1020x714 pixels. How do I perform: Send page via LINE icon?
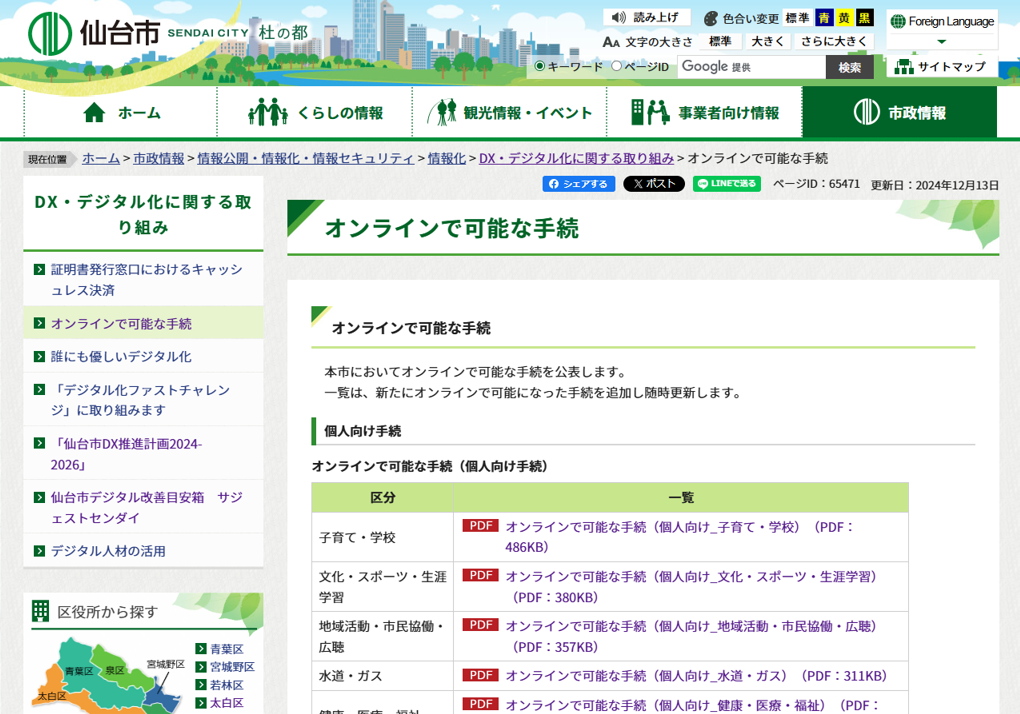(x=727, y=184)
